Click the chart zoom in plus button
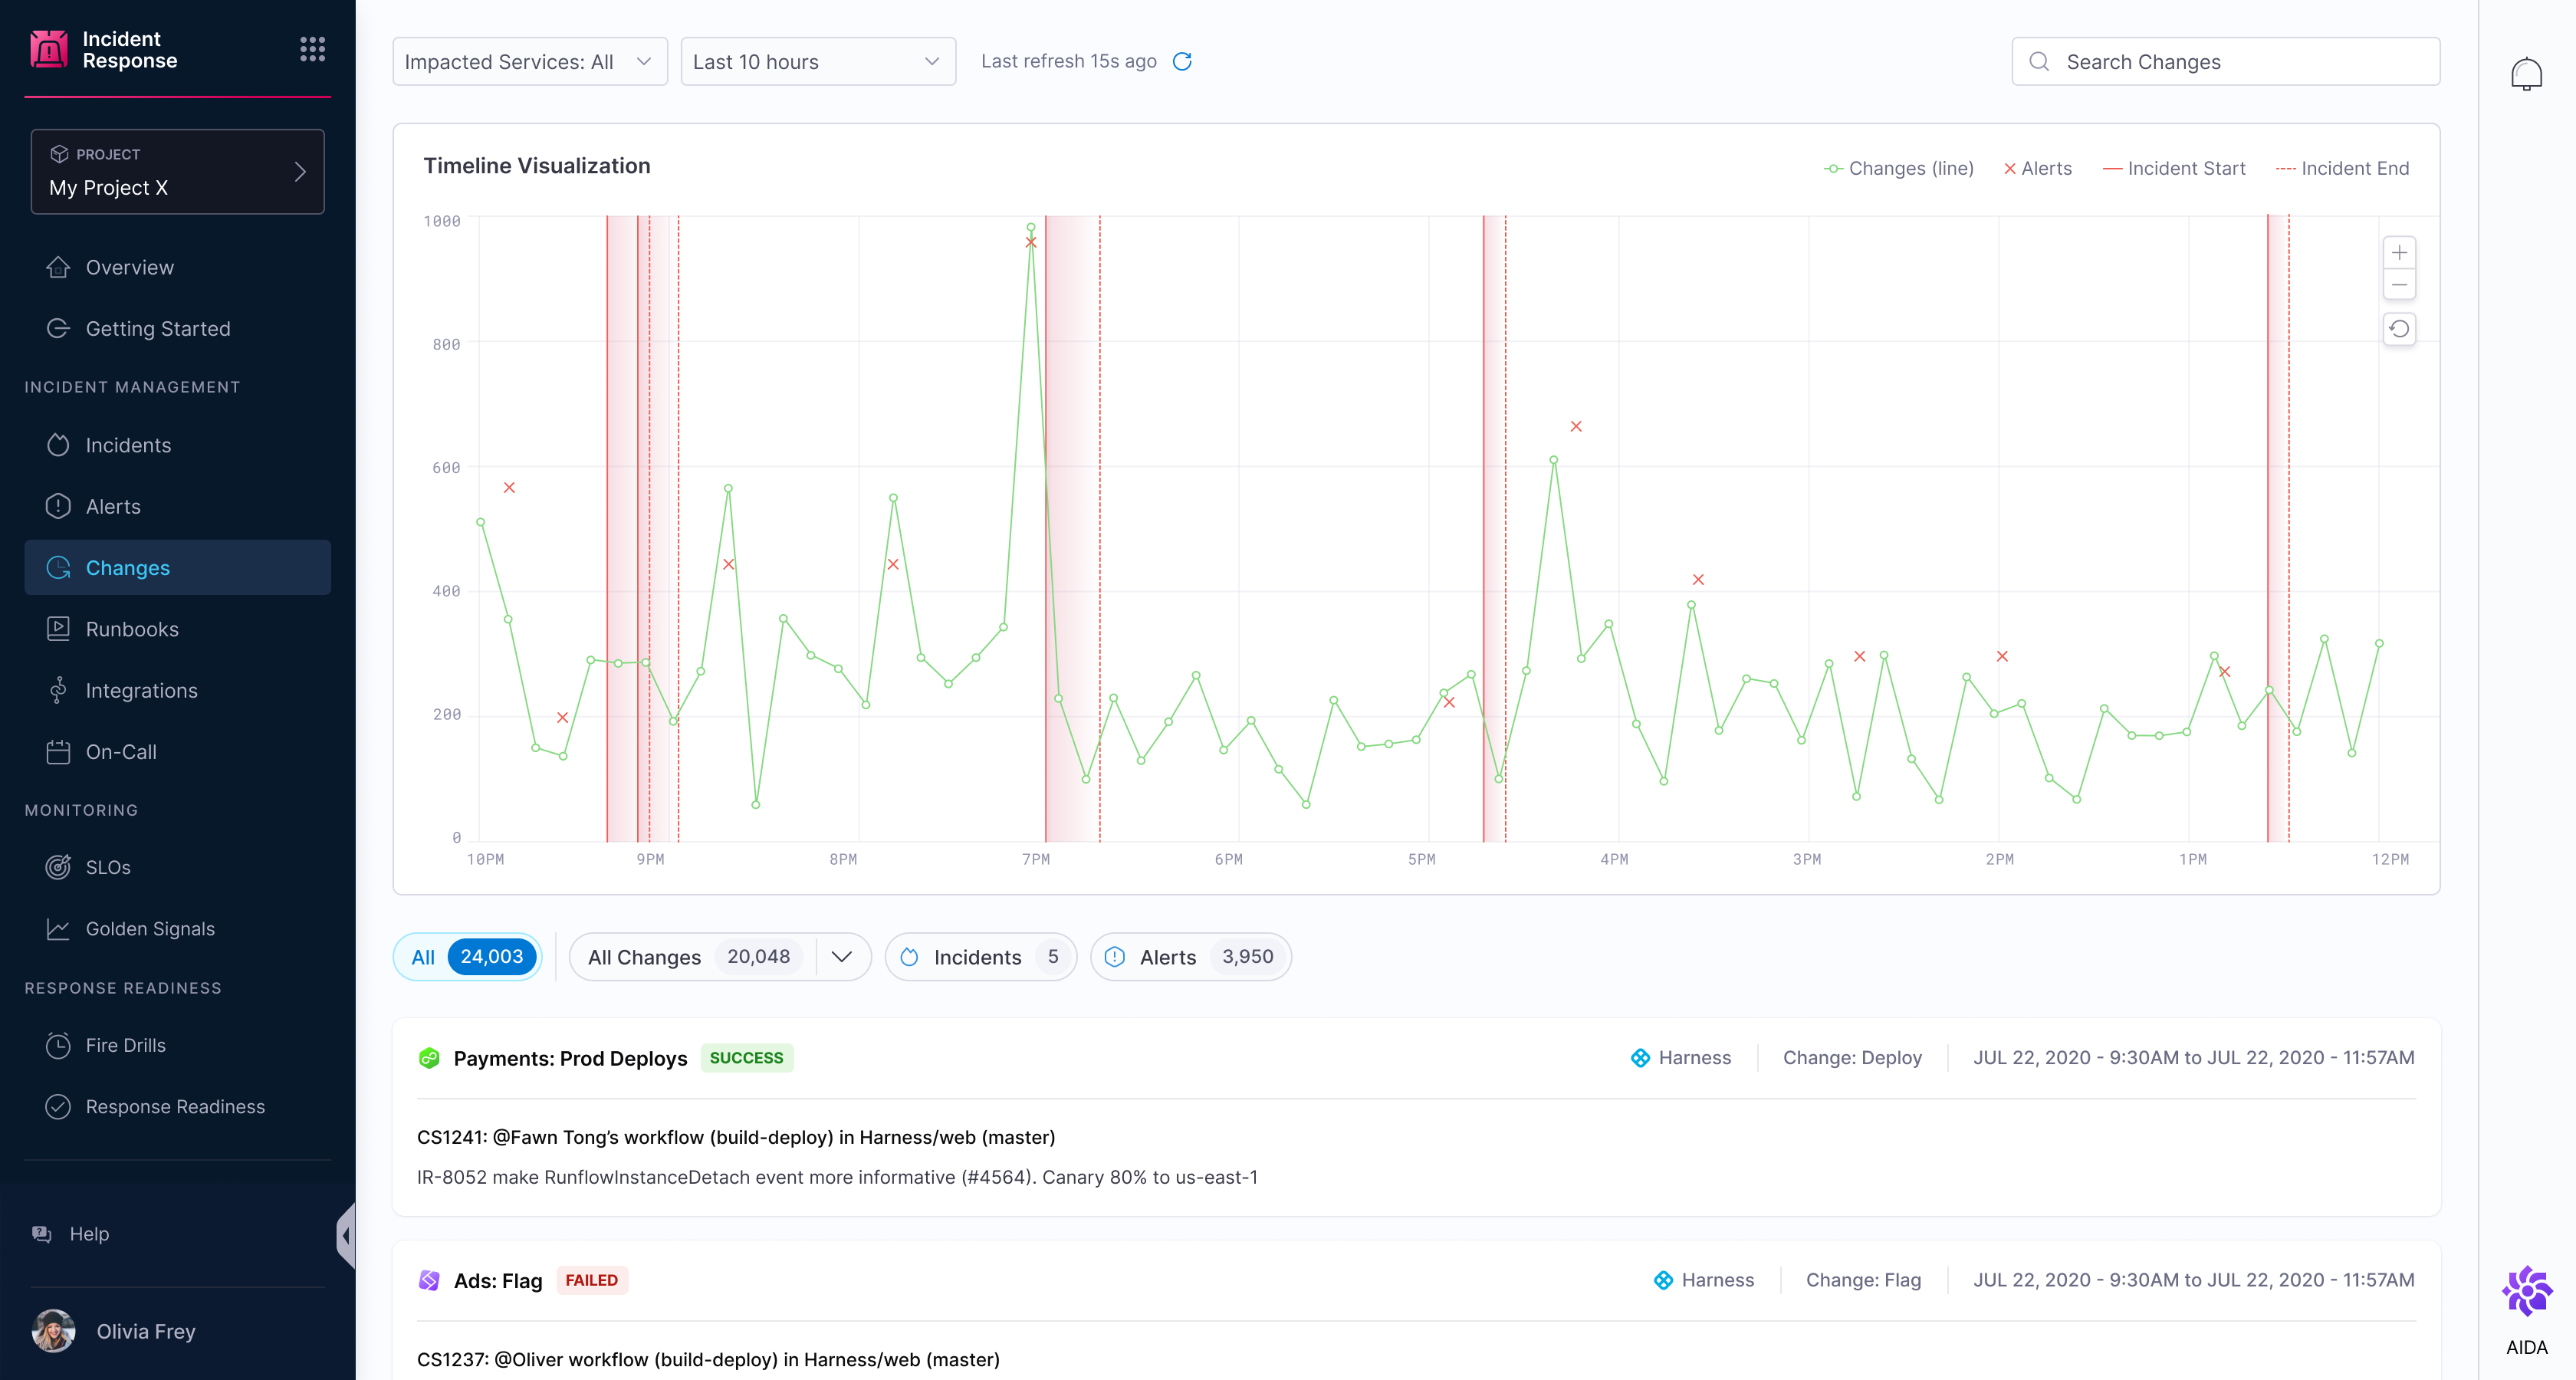 [2399, 252]
